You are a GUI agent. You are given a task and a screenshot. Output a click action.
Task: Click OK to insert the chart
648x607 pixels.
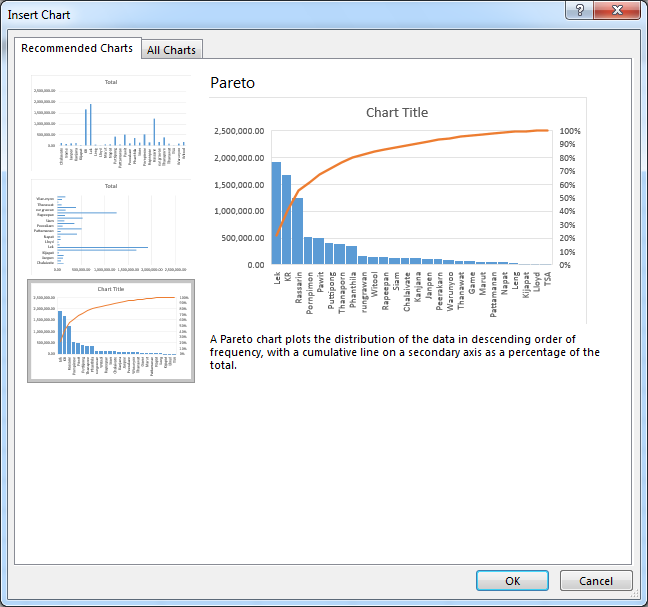tap(512, 581)
